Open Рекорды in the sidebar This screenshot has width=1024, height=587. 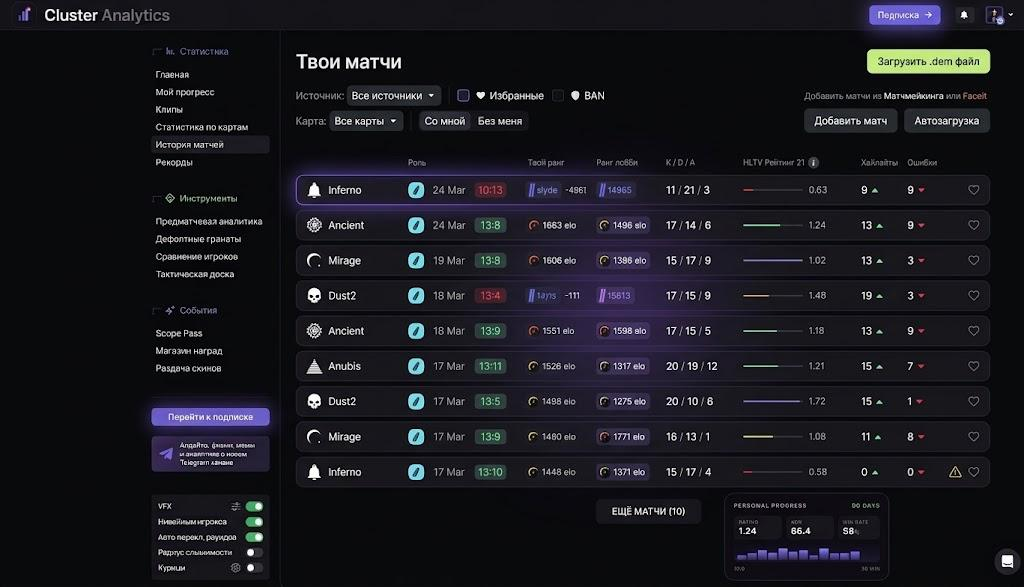(x=174, y=163)
